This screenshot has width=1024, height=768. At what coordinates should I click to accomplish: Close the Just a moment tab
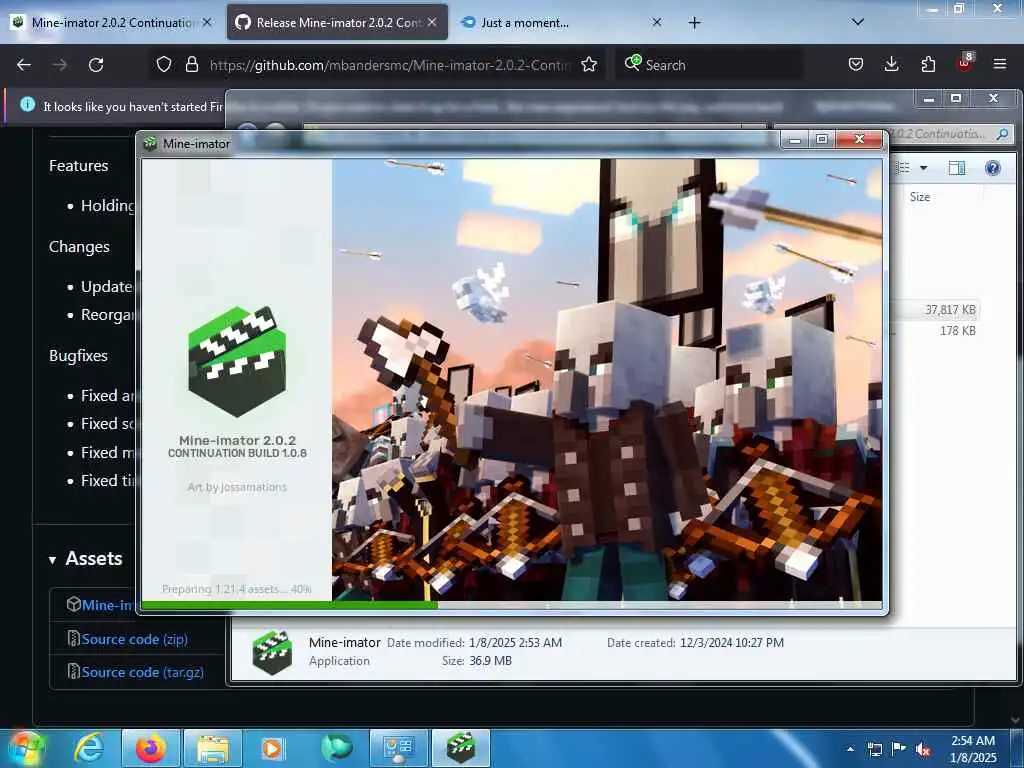(657, 22)
